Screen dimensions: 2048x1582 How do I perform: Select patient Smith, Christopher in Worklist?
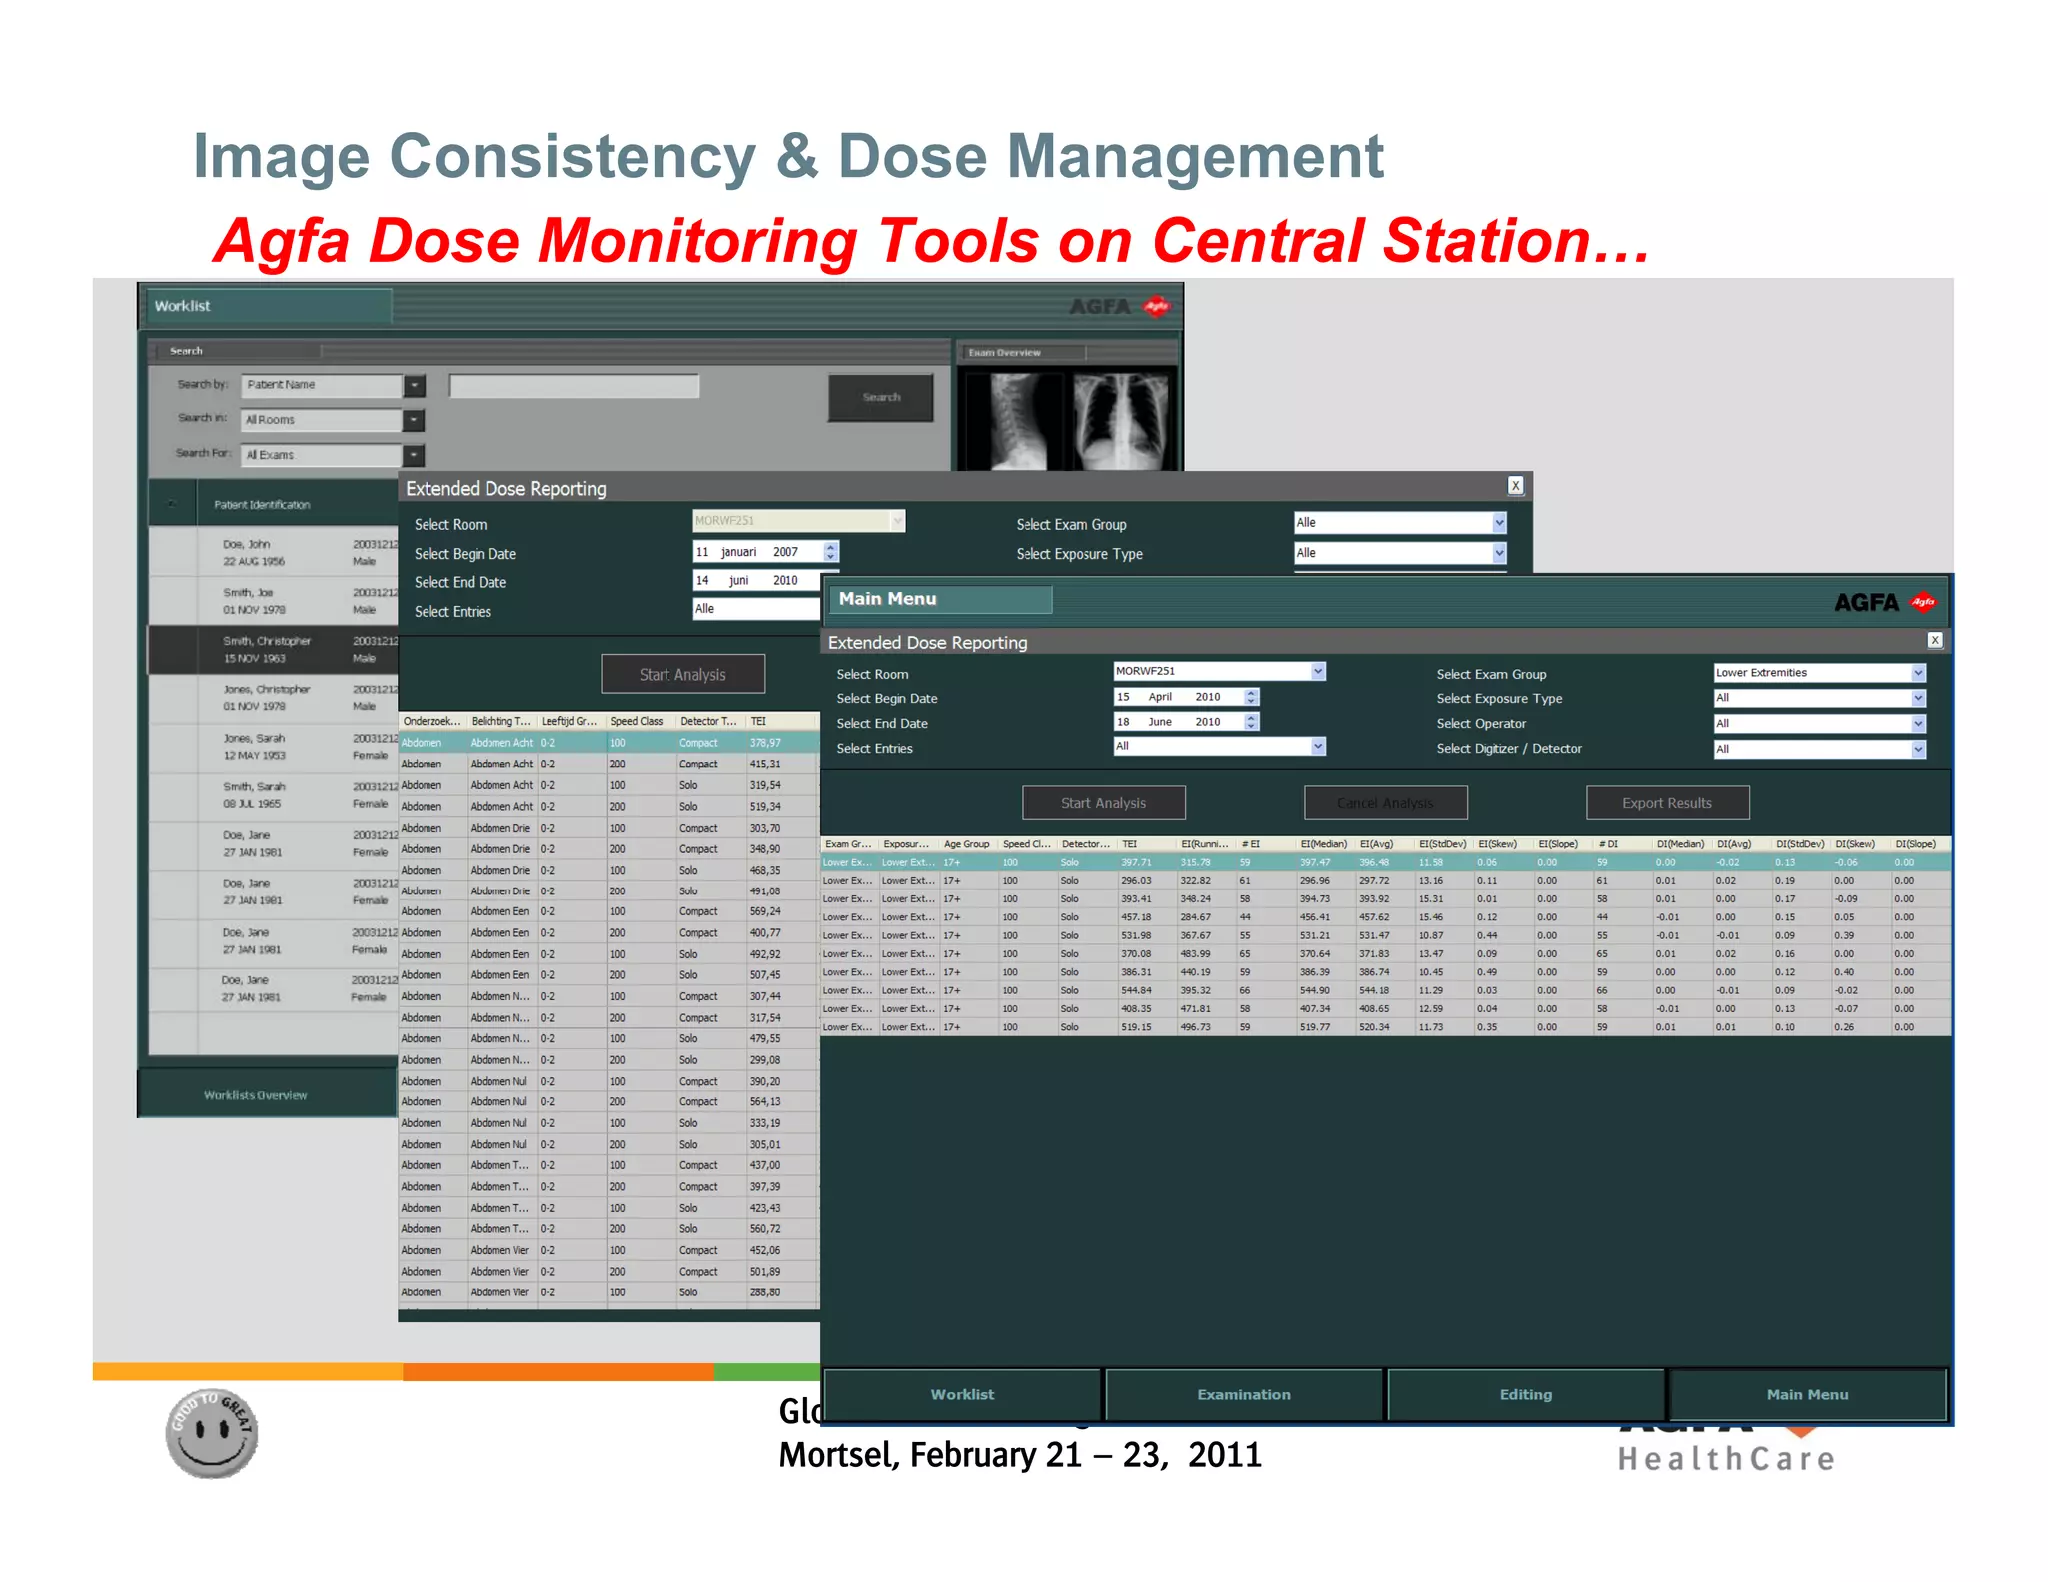coord(274,650)
